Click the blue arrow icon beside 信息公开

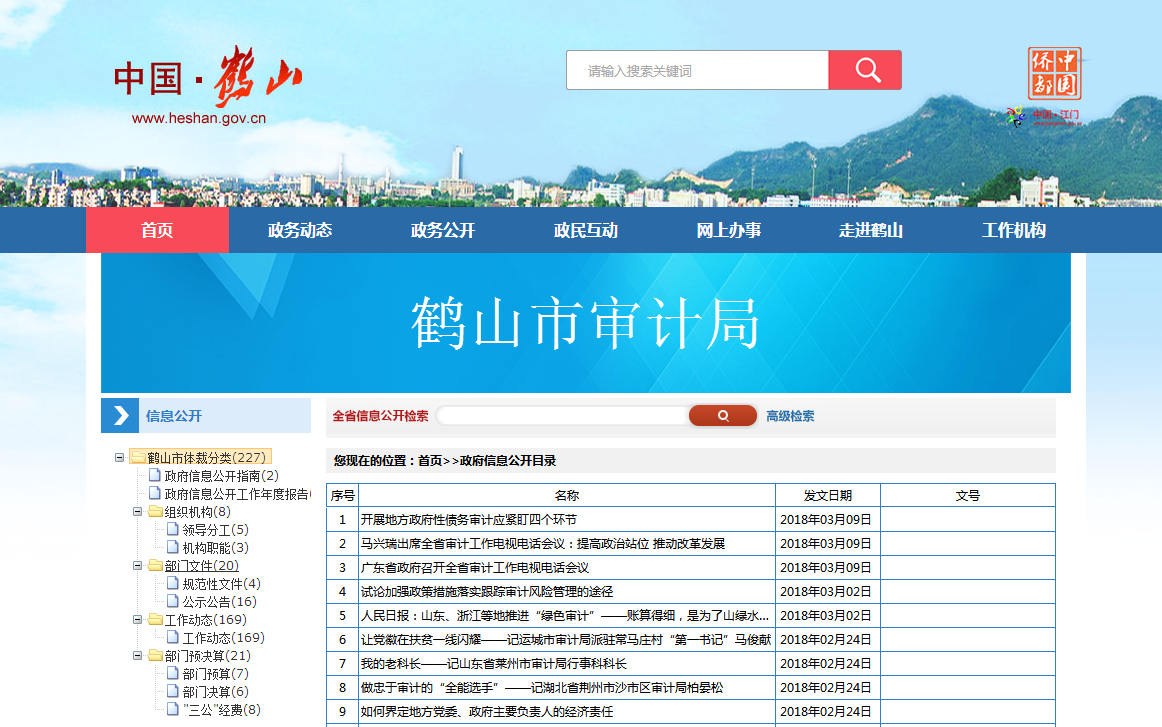click(x=121, y=416)
